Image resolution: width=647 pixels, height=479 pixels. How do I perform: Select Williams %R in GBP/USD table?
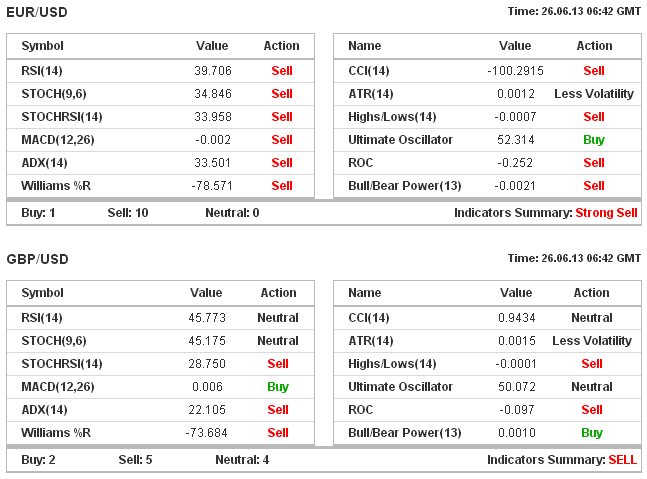tap(56, 433)
